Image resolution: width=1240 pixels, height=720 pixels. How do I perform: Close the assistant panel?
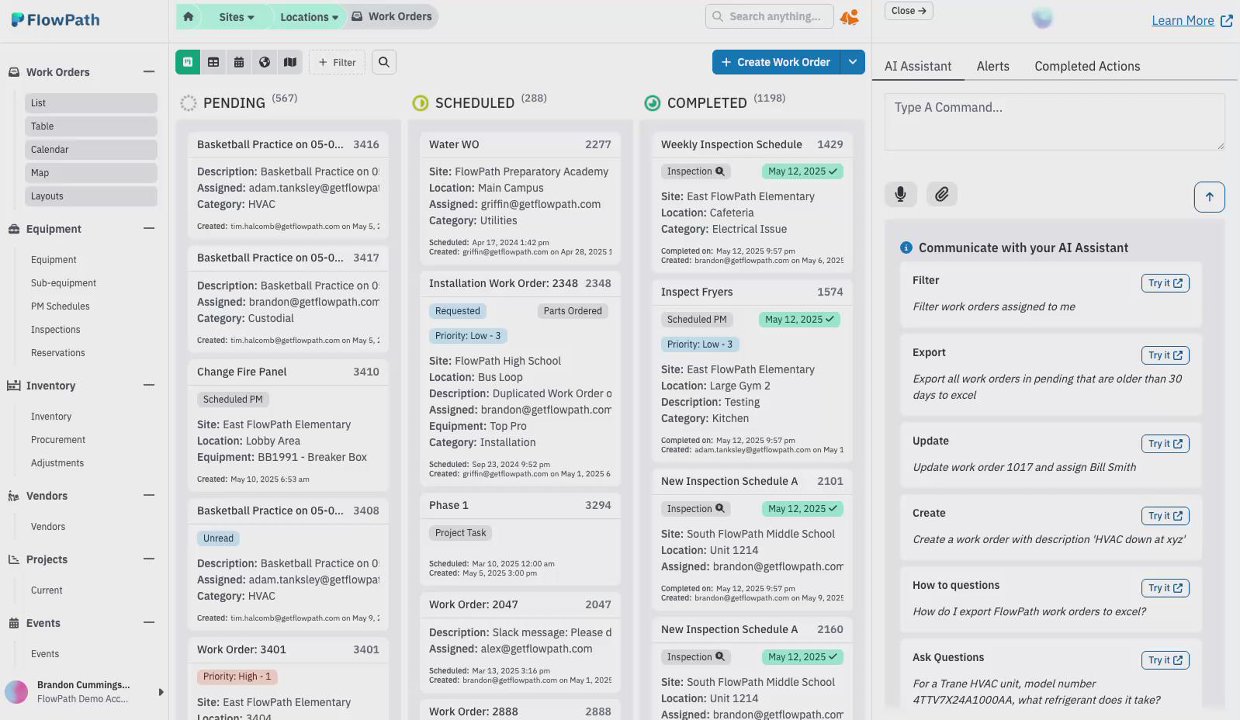click(x=909, y=10)
